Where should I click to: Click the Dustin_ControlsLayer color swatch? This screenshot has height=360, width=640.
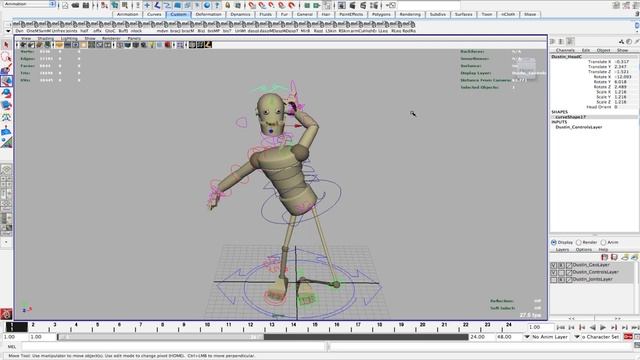569,272
